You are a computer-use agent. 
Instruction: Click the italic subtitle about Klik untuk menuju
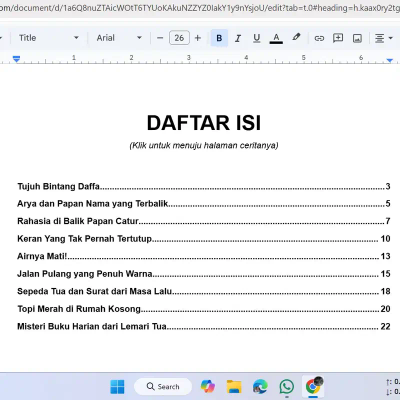[204, 146]
